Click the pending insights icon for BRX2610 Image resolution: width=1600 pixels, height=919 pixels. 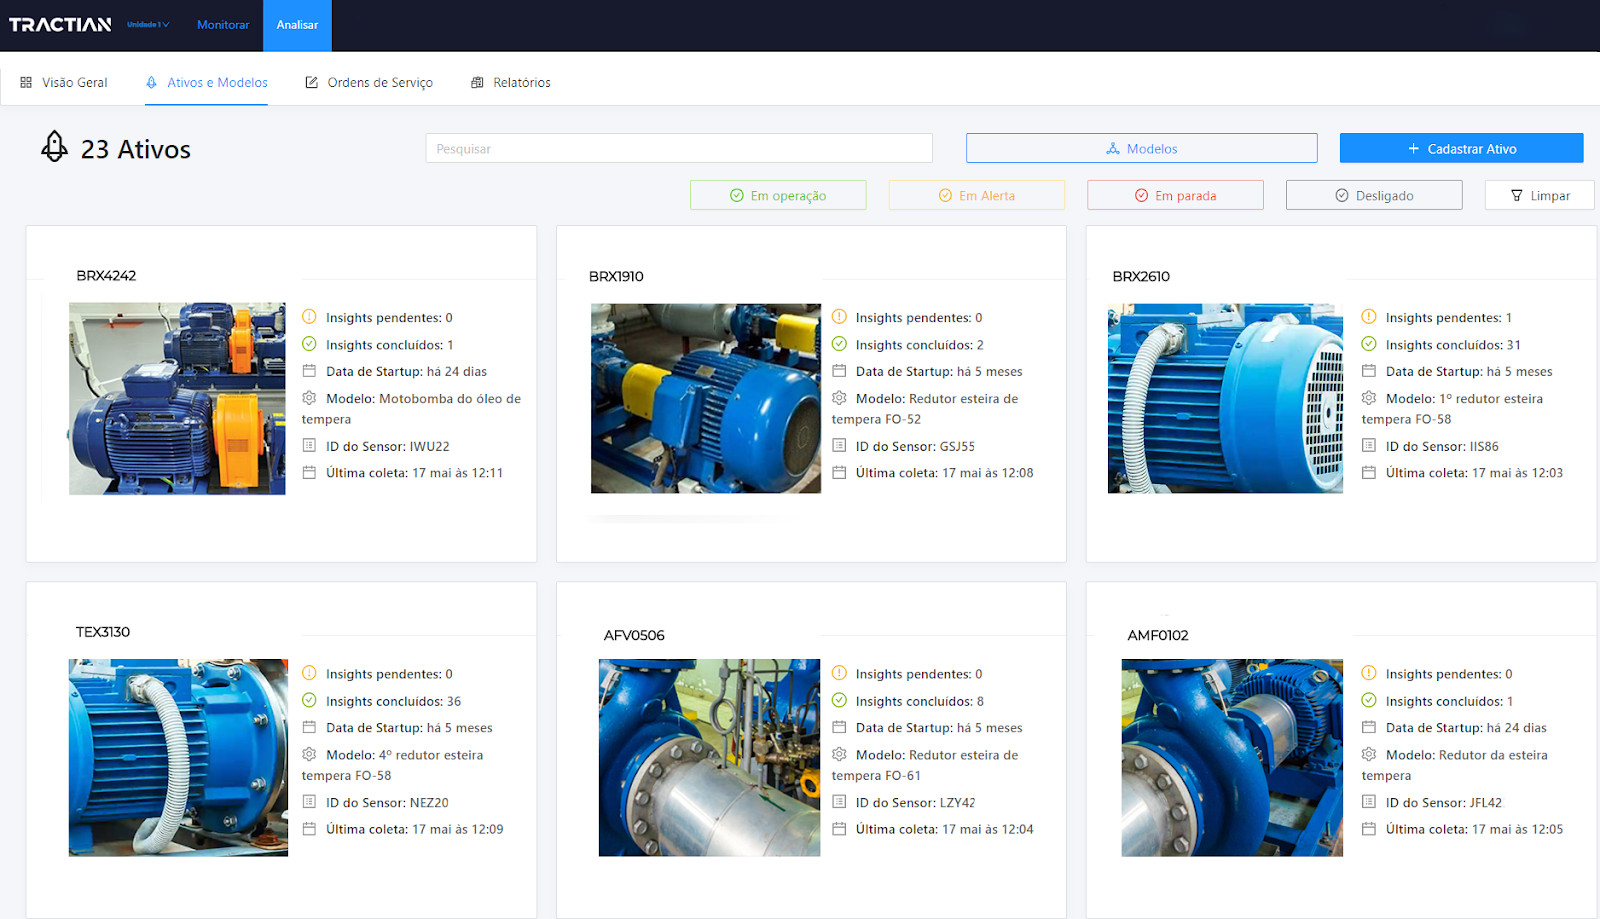pos(1369,317)
